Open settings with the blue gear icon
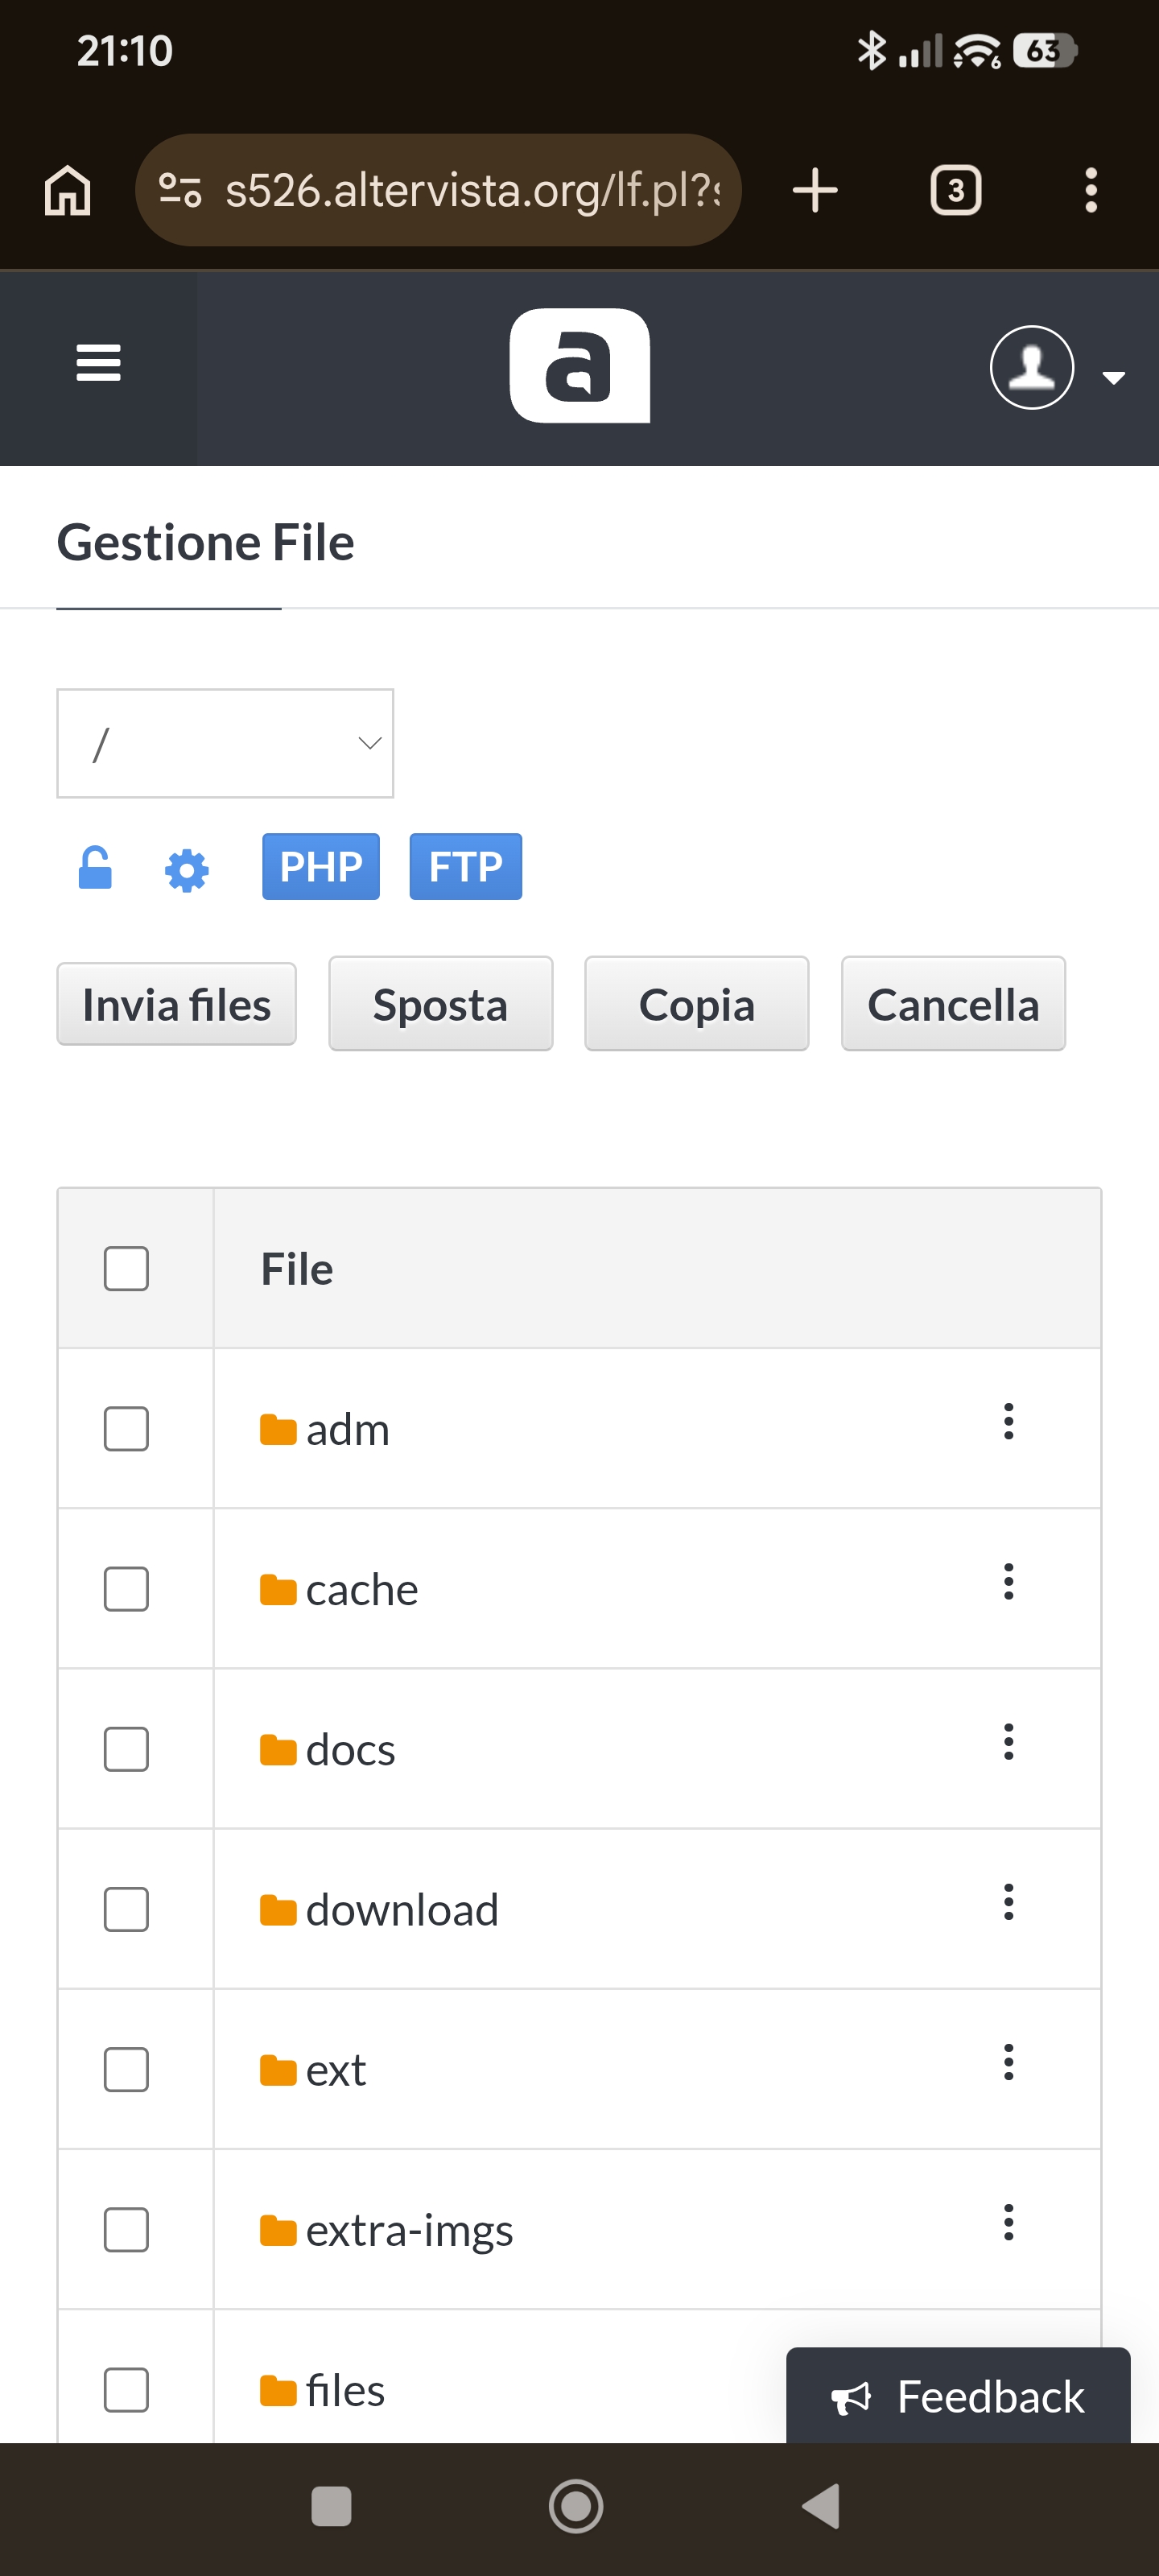This screenshot has width=1159, height=2576. 186,870
